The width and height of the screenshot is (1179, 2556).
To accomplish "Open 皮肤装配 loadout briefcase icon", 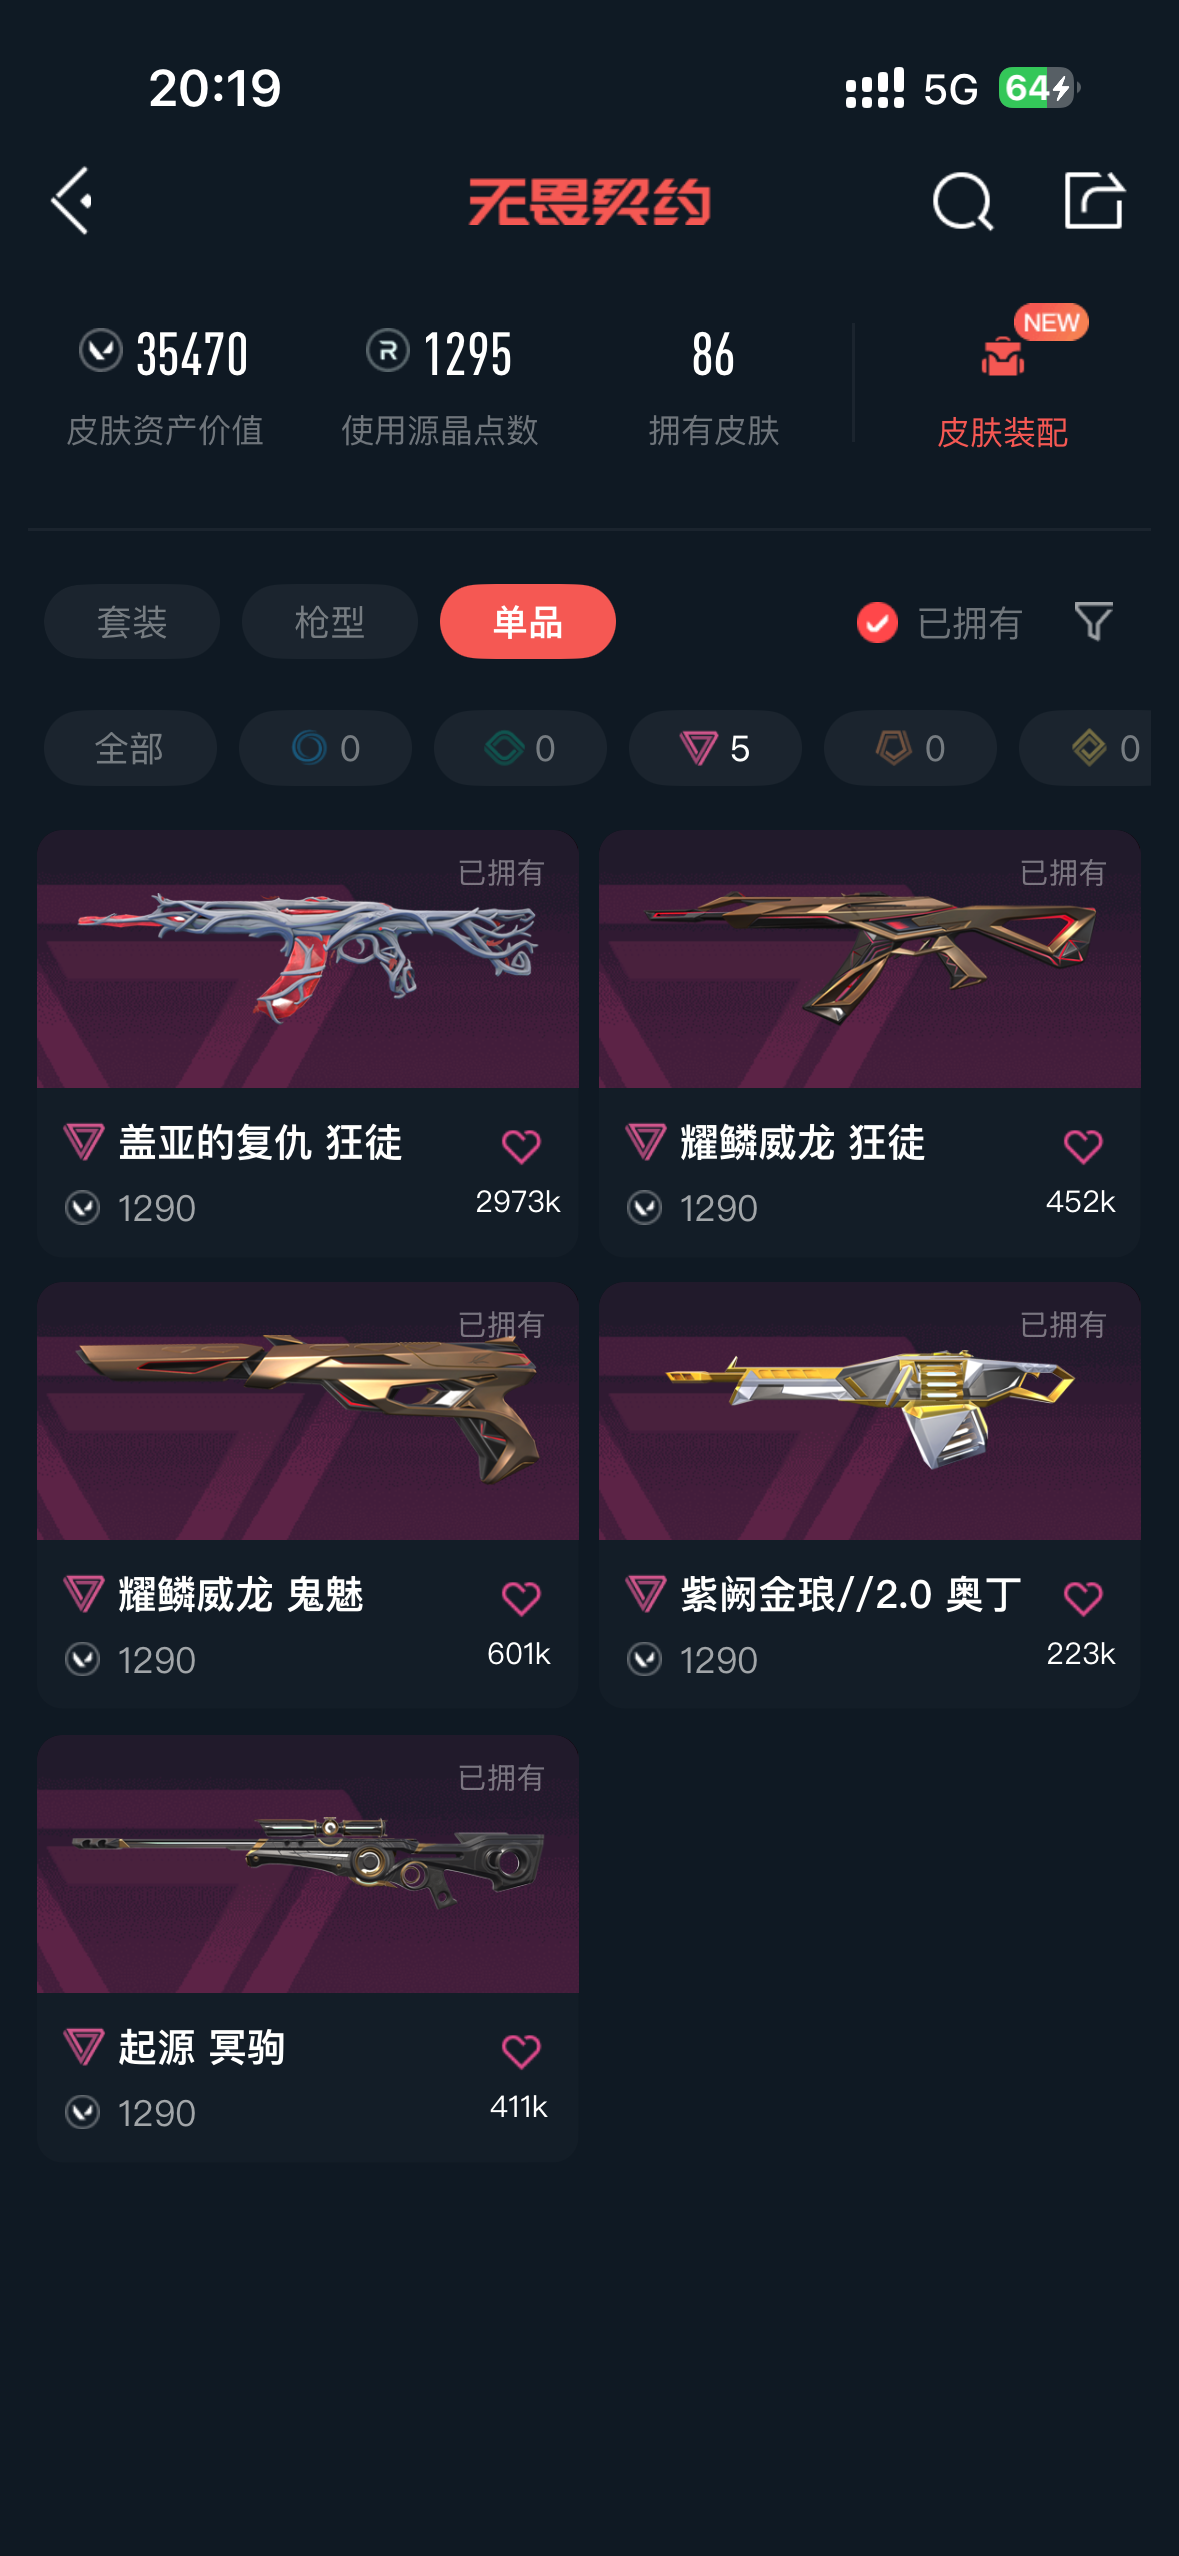I will [x=1003, y=356].
